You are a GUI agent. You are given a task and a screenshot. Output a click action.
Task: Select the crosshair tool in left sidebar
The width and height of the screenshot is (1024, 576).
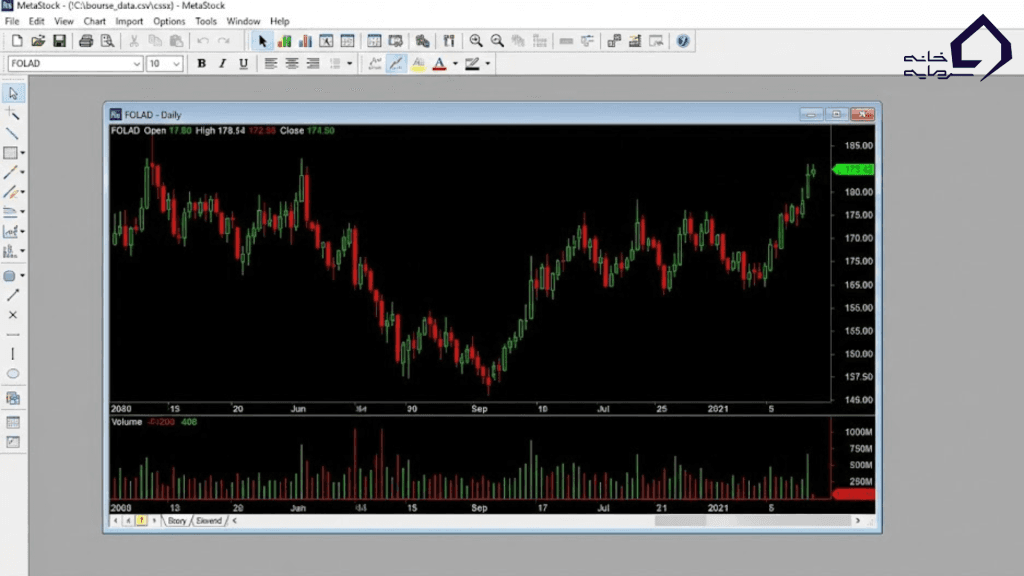(x=13, y=114)
